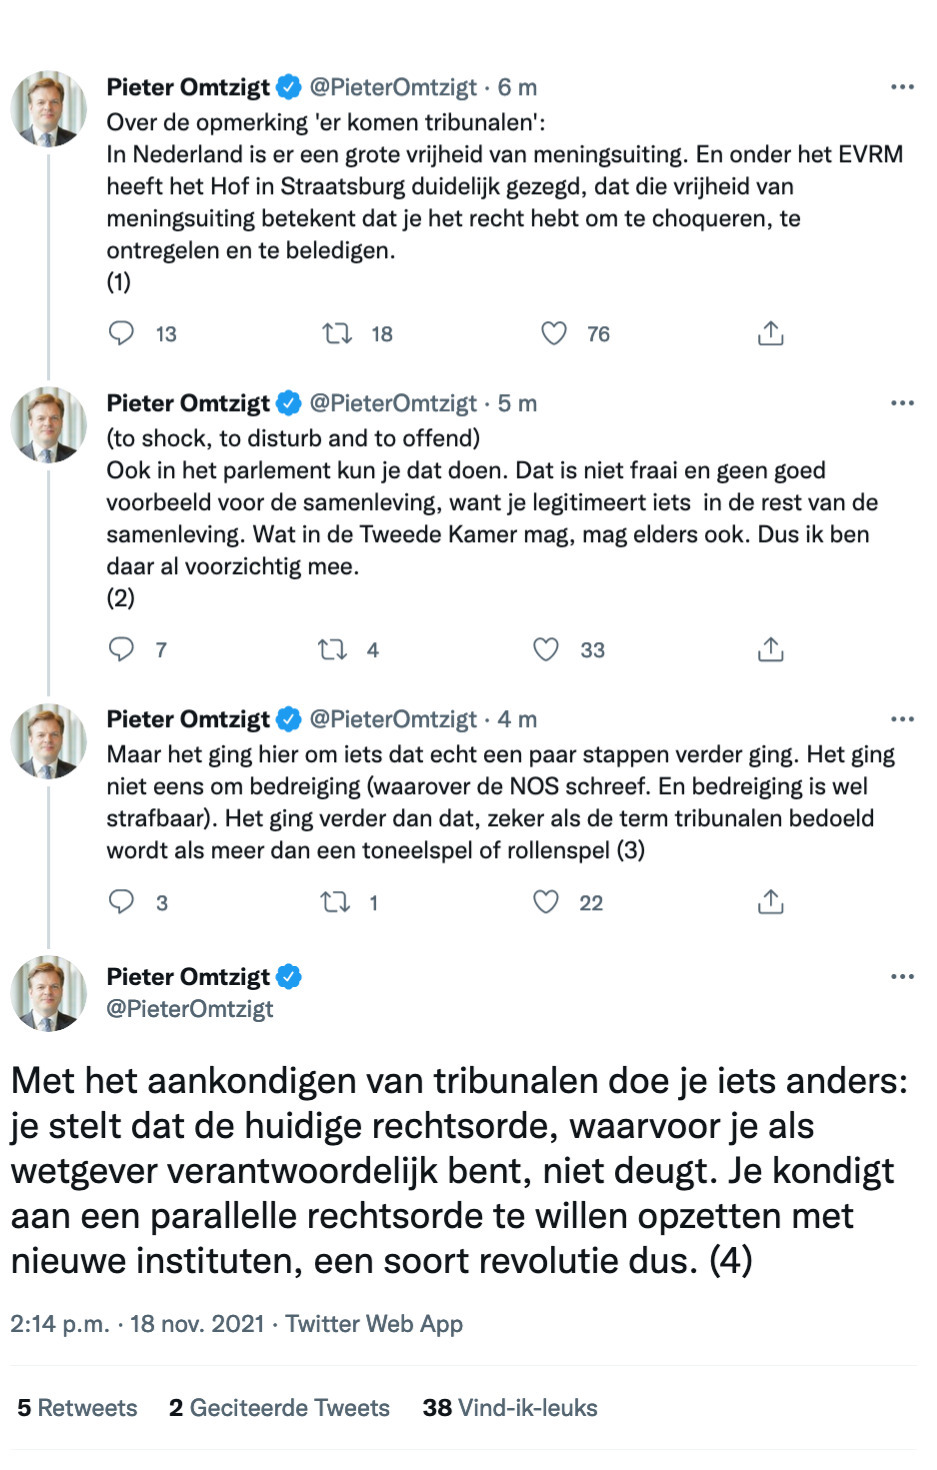Open the share menu on the first tweet

[770, 332]
